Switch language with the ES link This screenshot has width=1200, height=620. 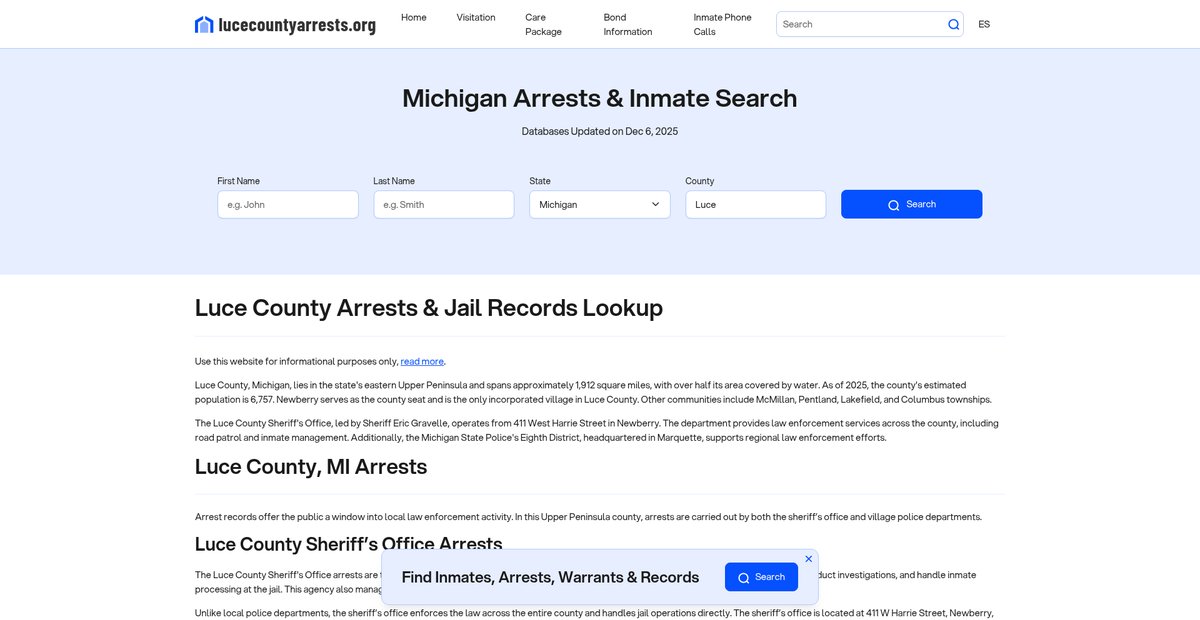[984, 24]
